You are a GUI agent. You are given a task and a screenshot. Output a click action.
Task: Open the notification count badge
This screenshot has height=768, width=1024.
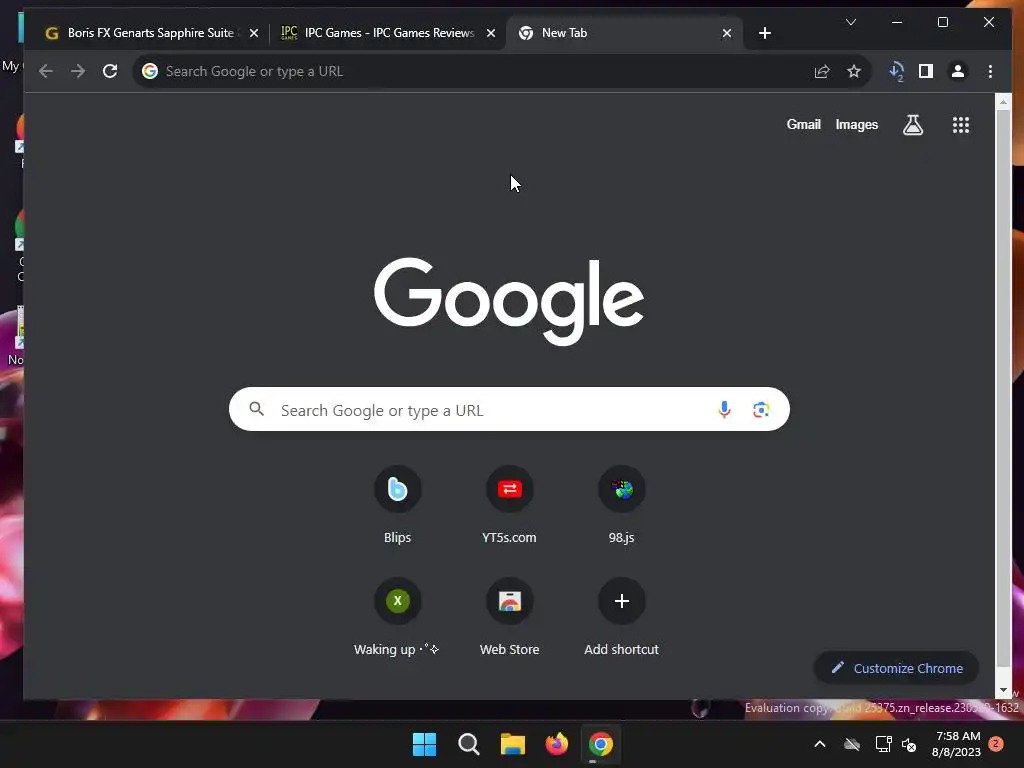tap(996, 744)
